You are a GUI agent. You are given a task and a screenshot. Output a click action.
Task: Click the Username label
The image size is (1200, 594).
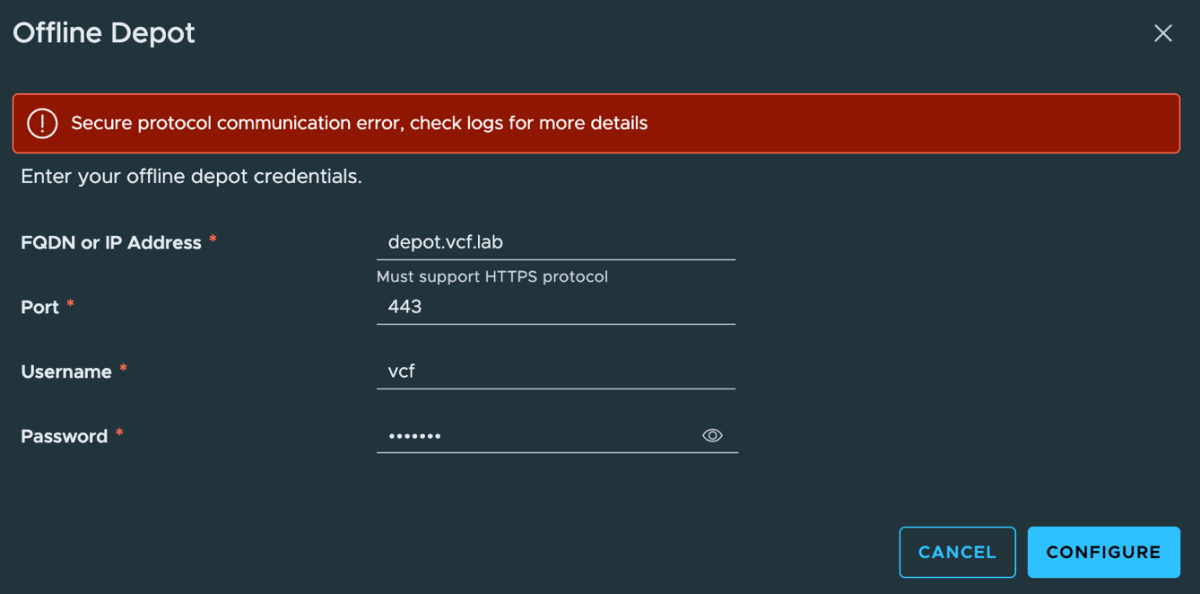[x=66, y=371]
